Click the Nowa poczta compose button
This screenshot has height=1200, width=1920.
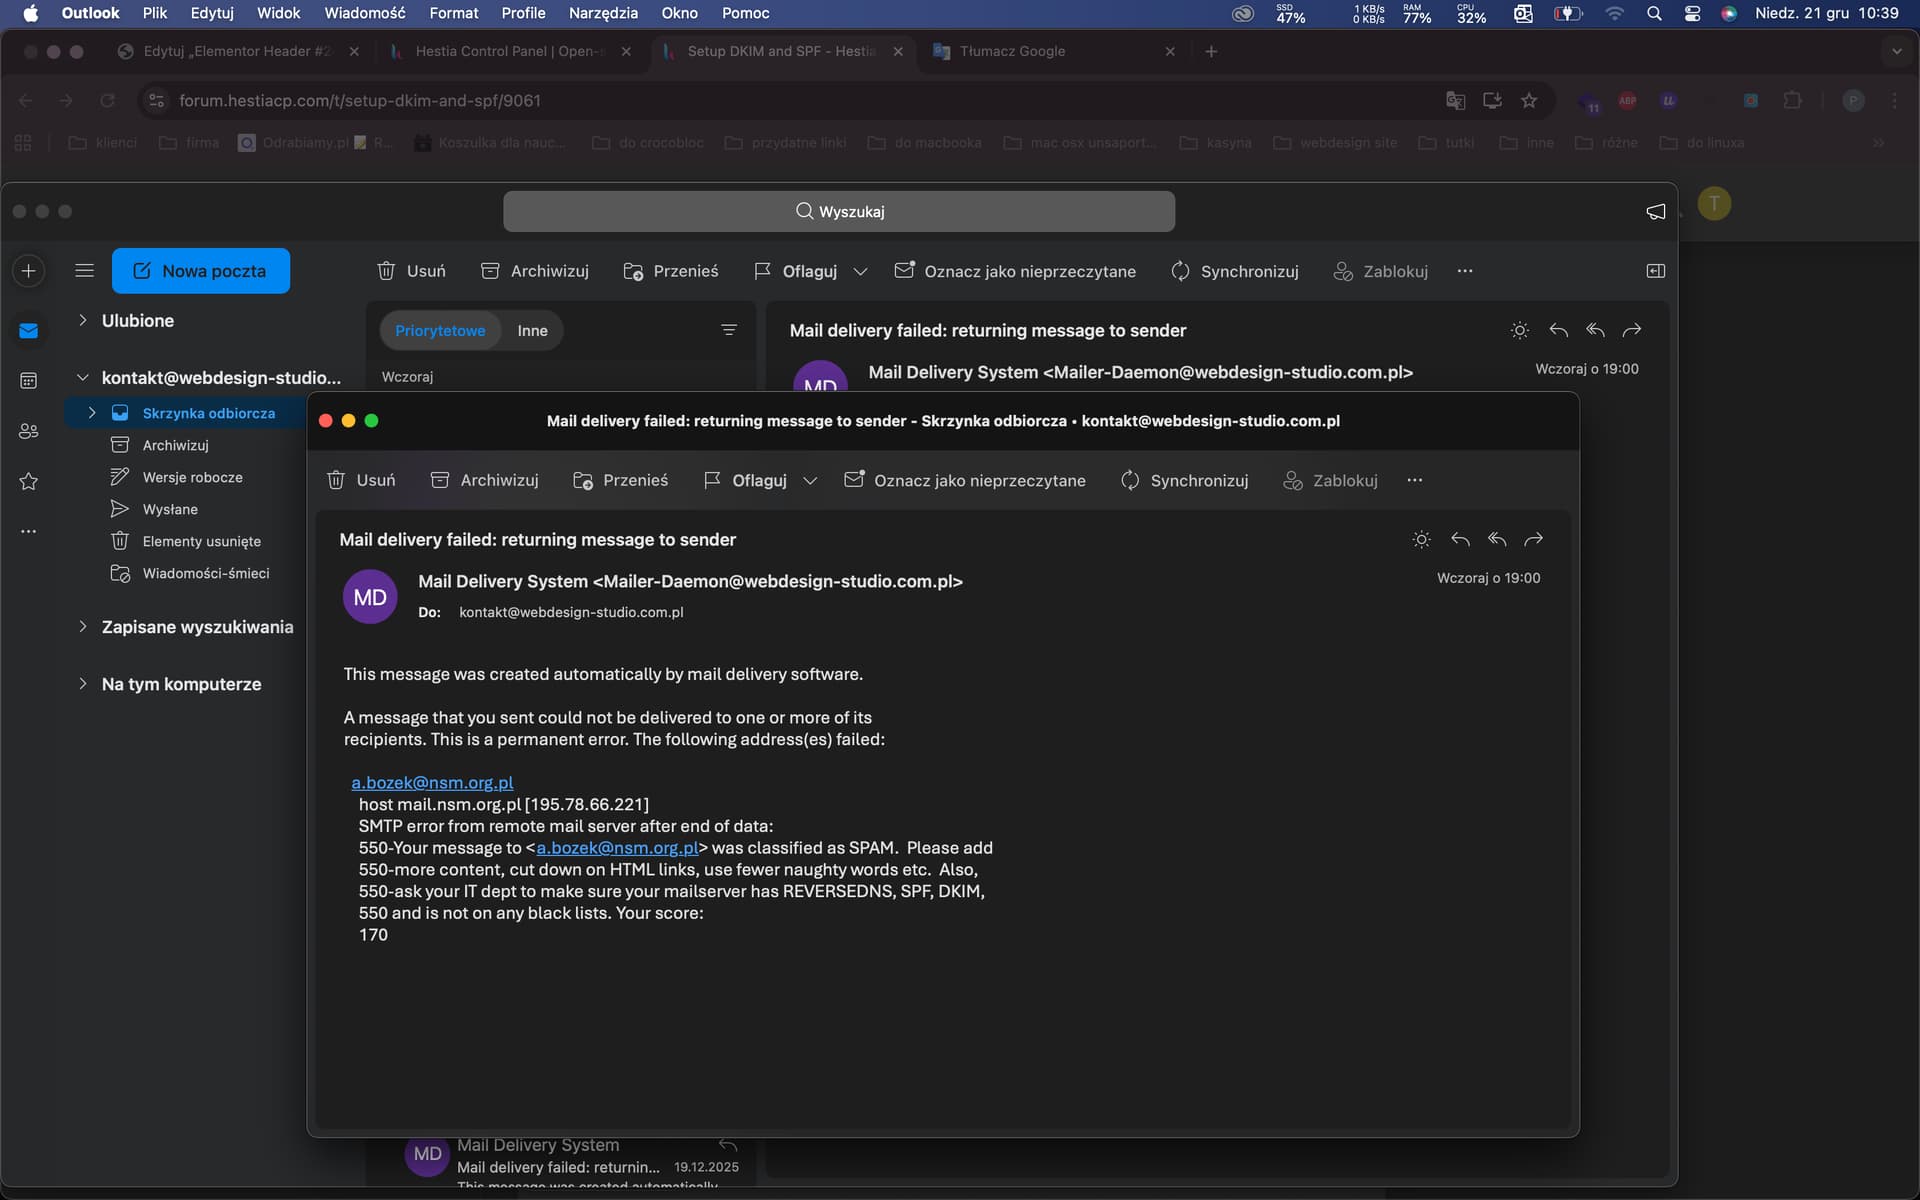point(201,271)
